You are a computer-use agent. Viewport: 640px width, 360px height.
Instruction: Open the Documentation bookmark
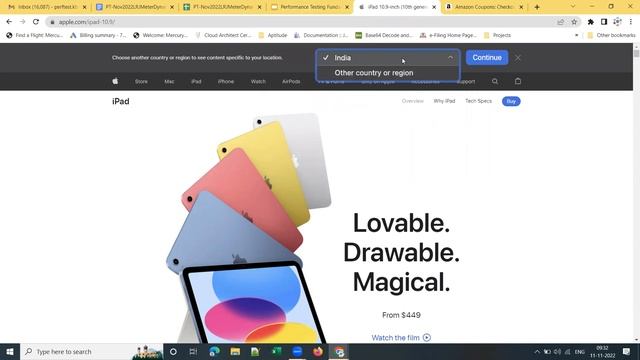coord(321,36)
